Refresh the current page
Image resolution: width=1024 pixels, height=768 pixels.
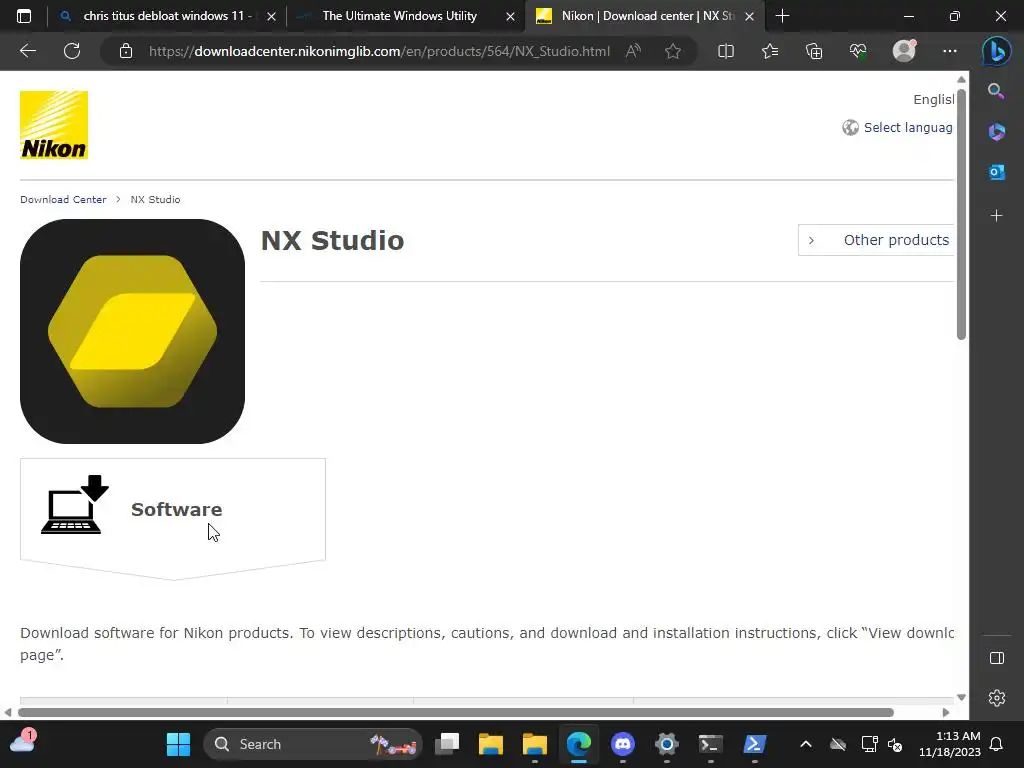point(72,51)
